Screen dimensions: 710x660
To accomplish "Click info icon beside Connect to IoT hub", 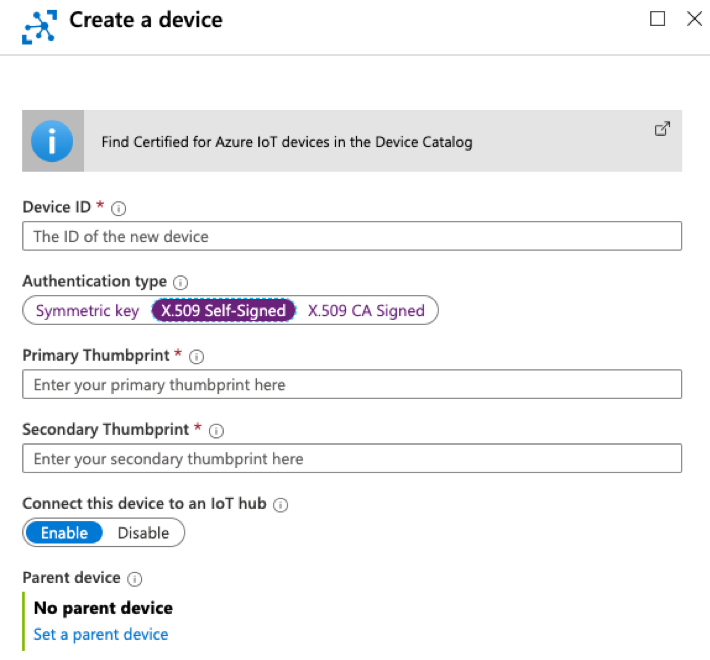I will point(281,505).
